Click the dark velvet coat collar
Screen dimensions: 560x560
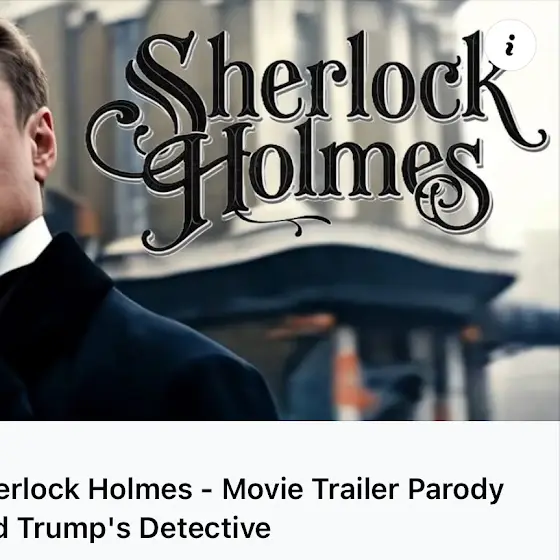[54, 286]
